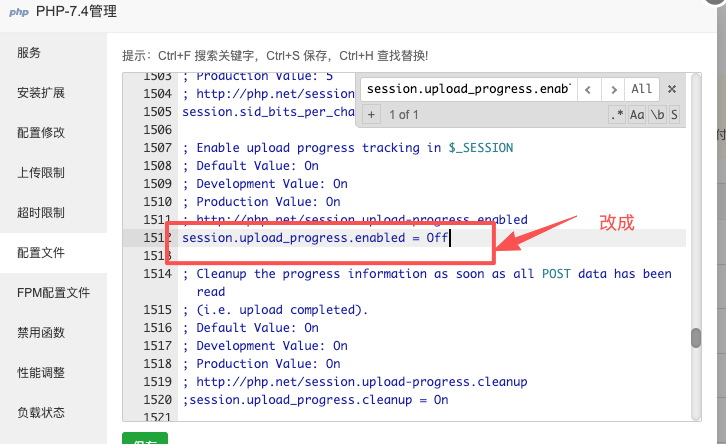
Task: Click the PHP logo in title
Action: click(19, 12)
